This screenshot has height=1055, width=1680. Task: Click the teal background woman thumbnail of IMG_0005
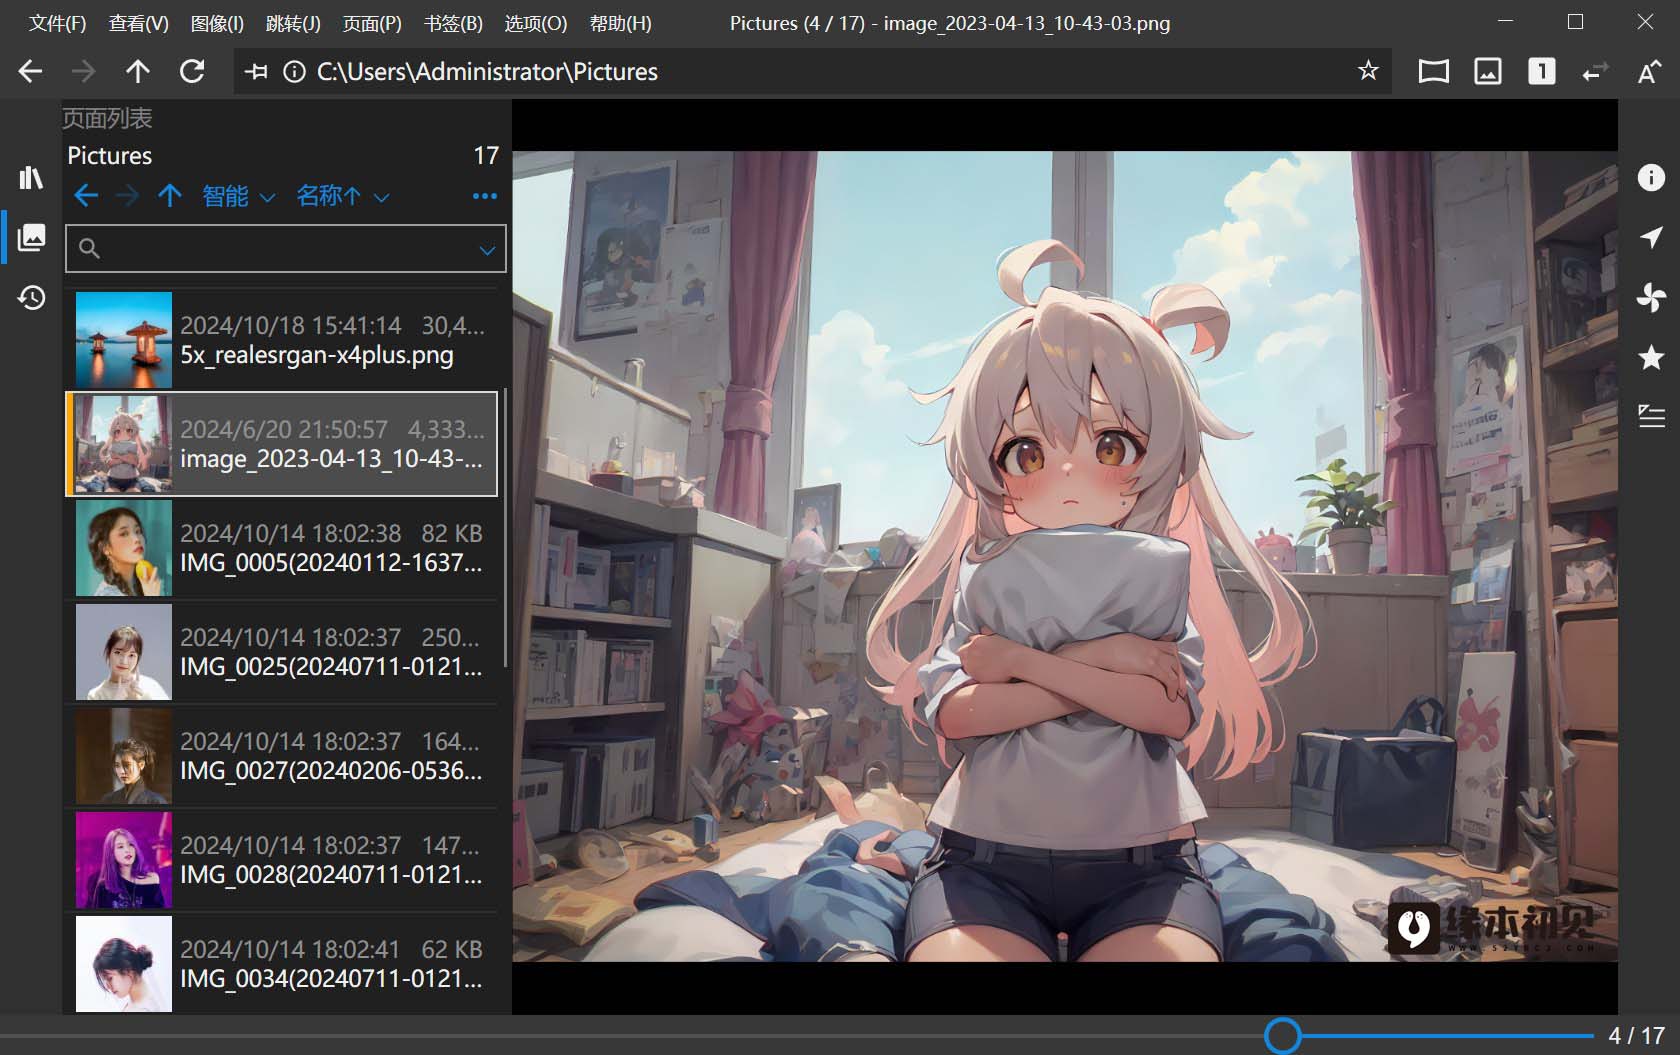(124, 548)
